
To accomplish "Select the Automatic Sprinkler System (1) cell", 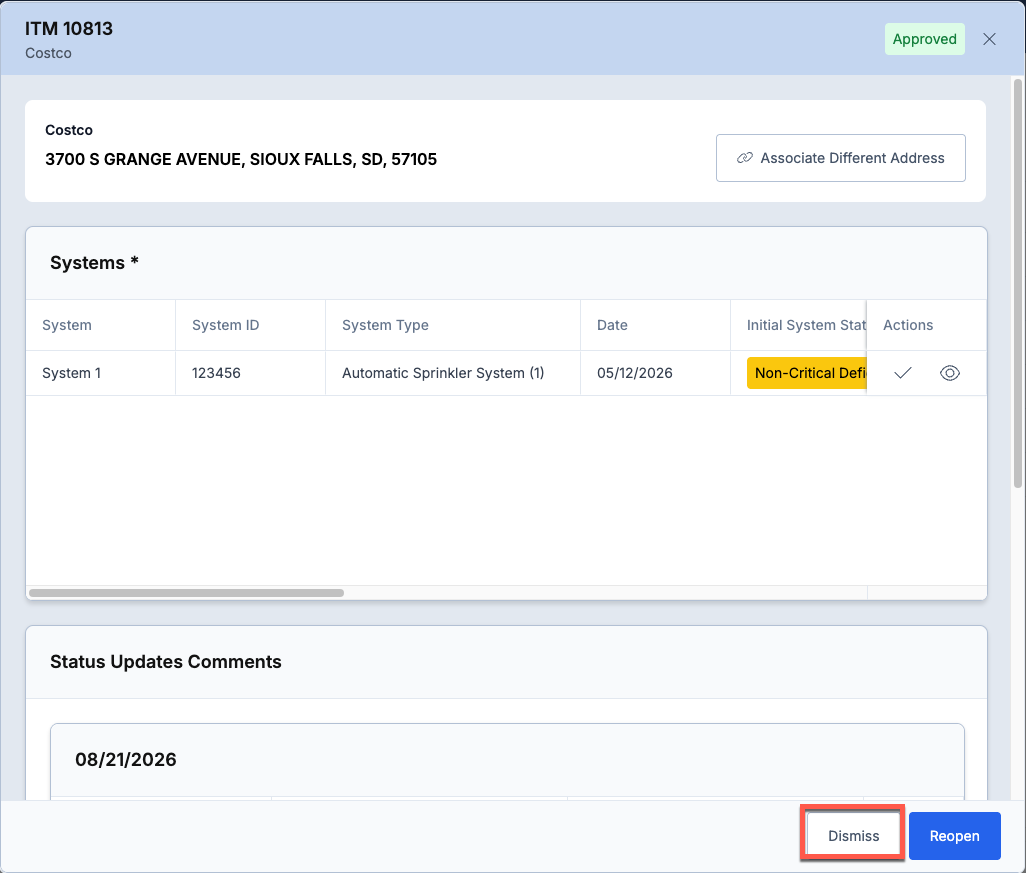I will (x=452, y=373).
